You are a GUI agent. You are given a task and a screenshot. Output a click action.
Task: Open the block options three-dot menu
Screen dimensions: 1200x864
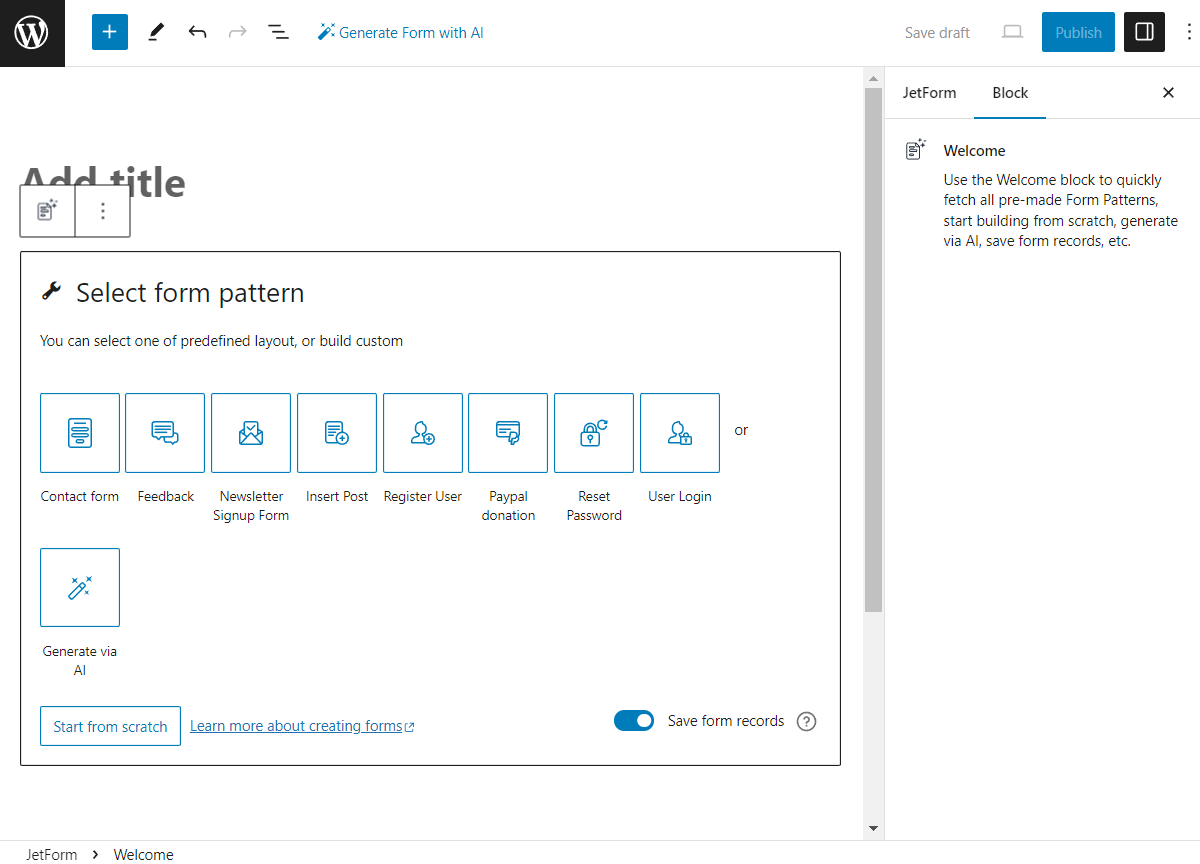(103, 211)
